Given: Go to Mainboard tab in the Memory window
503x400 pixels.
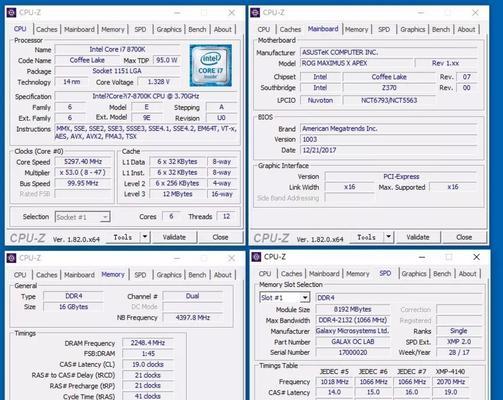Looking at the screenshot, I should coord(79,275).
